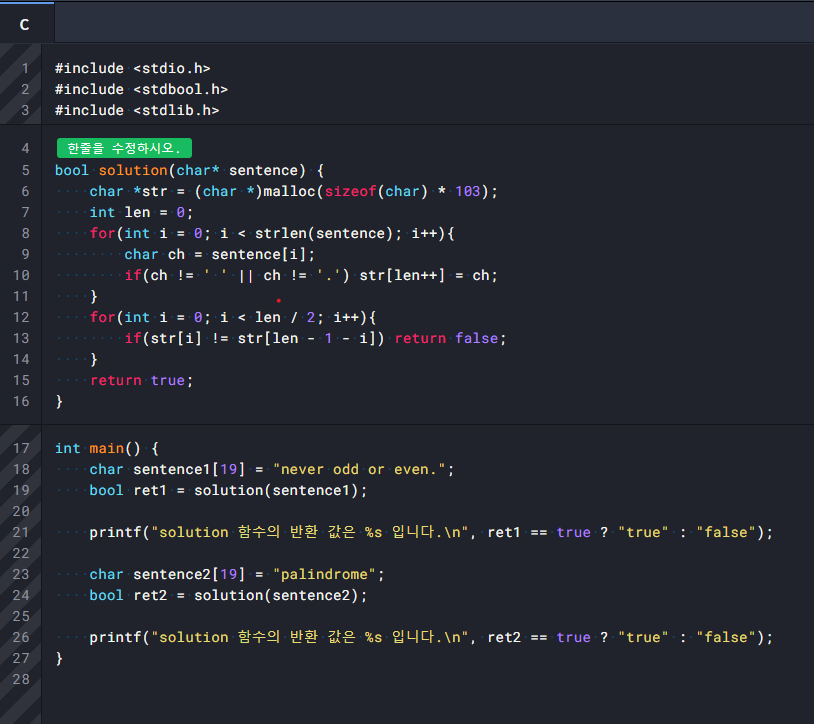Click the 'len / 2' for loop line

[x=233, y=317]
